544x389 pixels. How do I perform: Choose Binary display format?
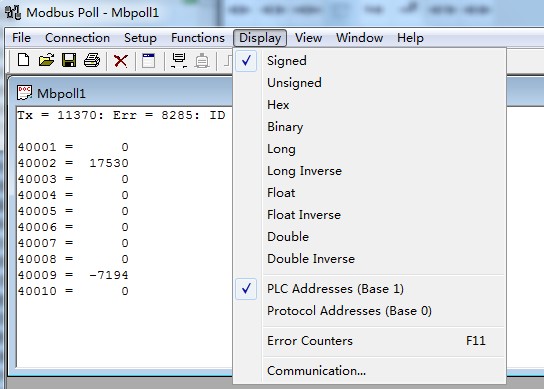(x=370, y=127)
